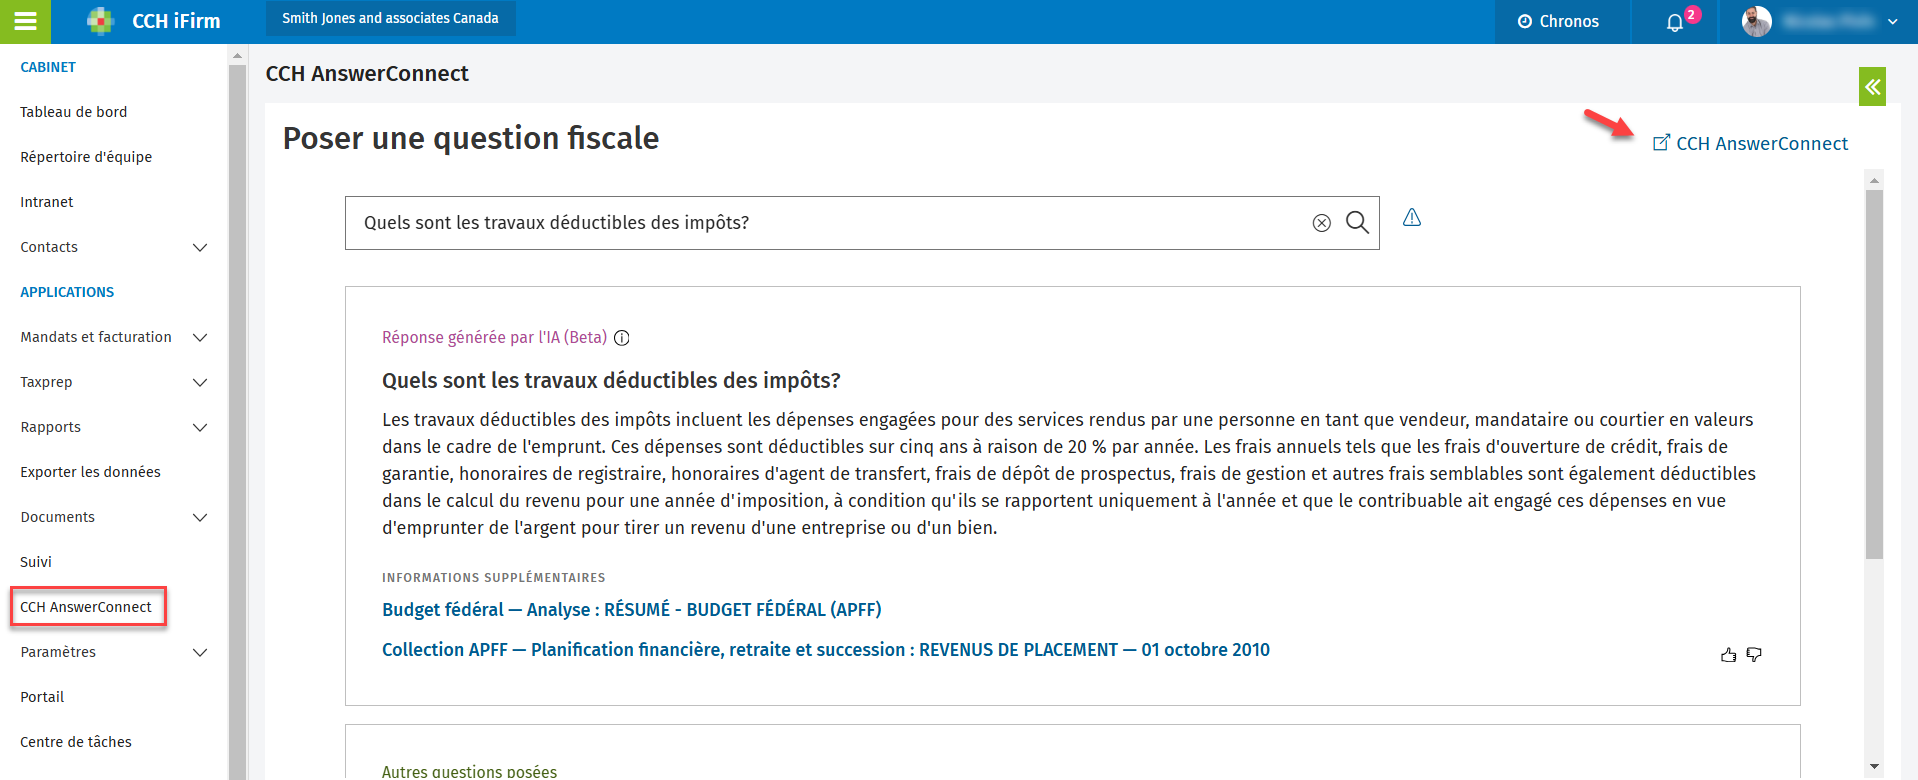Screen dimensions: 1918x780
Task: Open CCH AnswerConnect external link
Action: tap(1750, 143)
